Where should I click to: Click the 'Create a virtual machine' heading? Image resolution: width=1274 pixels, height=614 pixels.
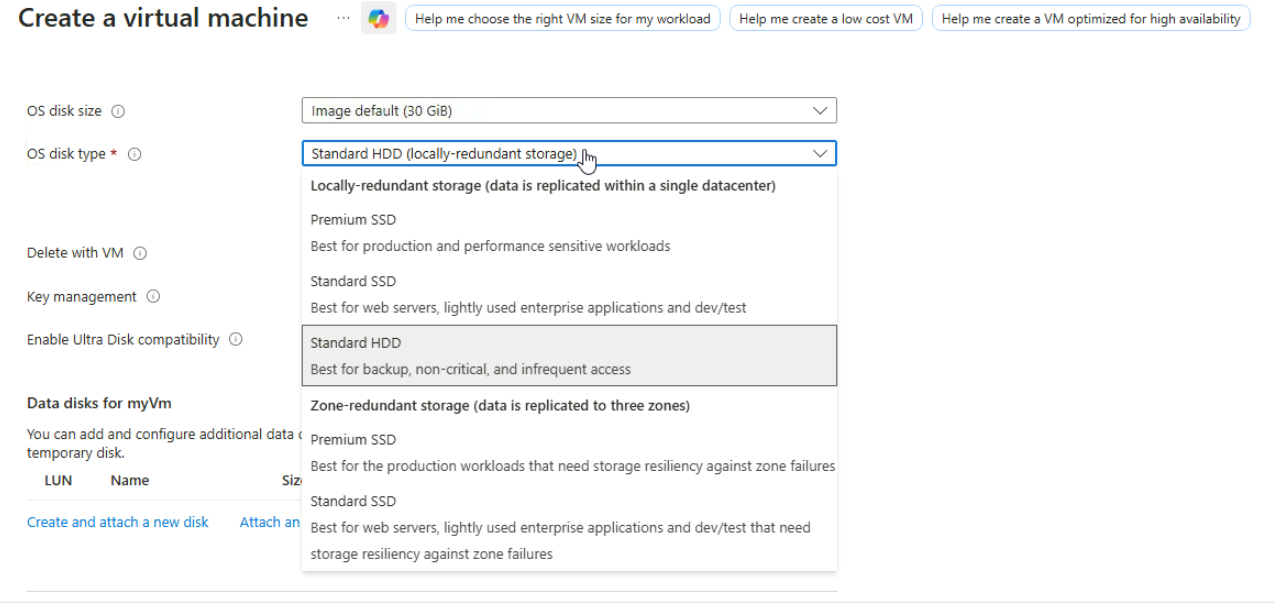163,18
